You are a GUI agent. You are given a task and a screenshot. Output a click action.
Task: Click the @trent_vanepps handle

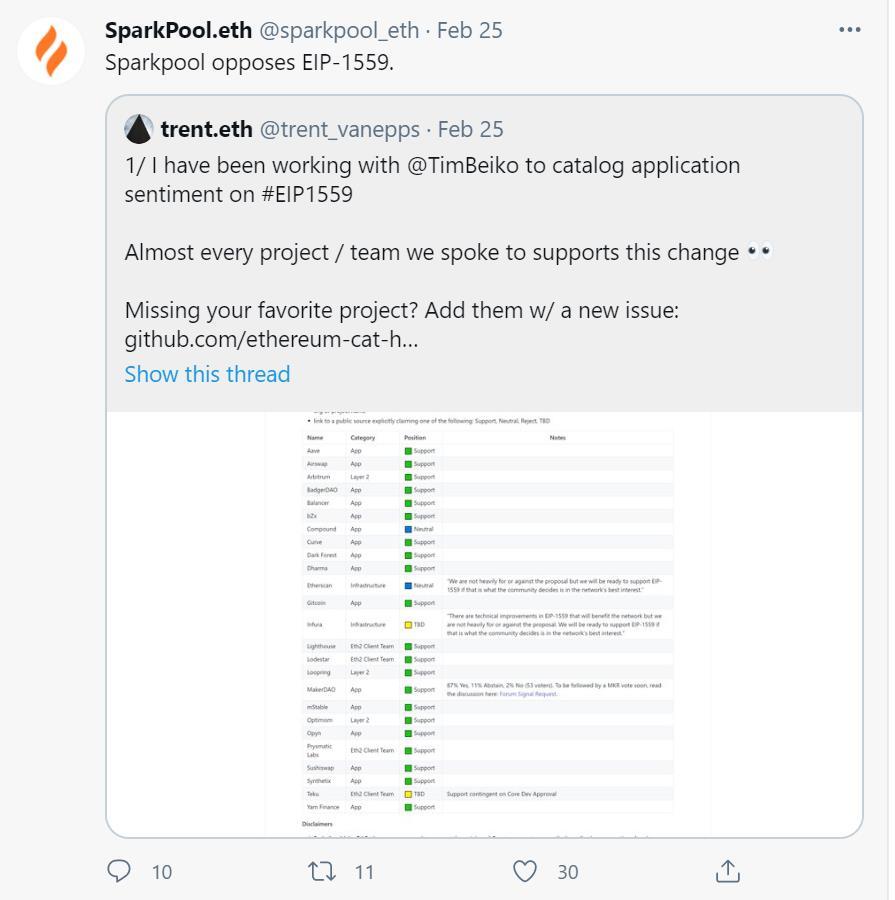pos(340,129)
